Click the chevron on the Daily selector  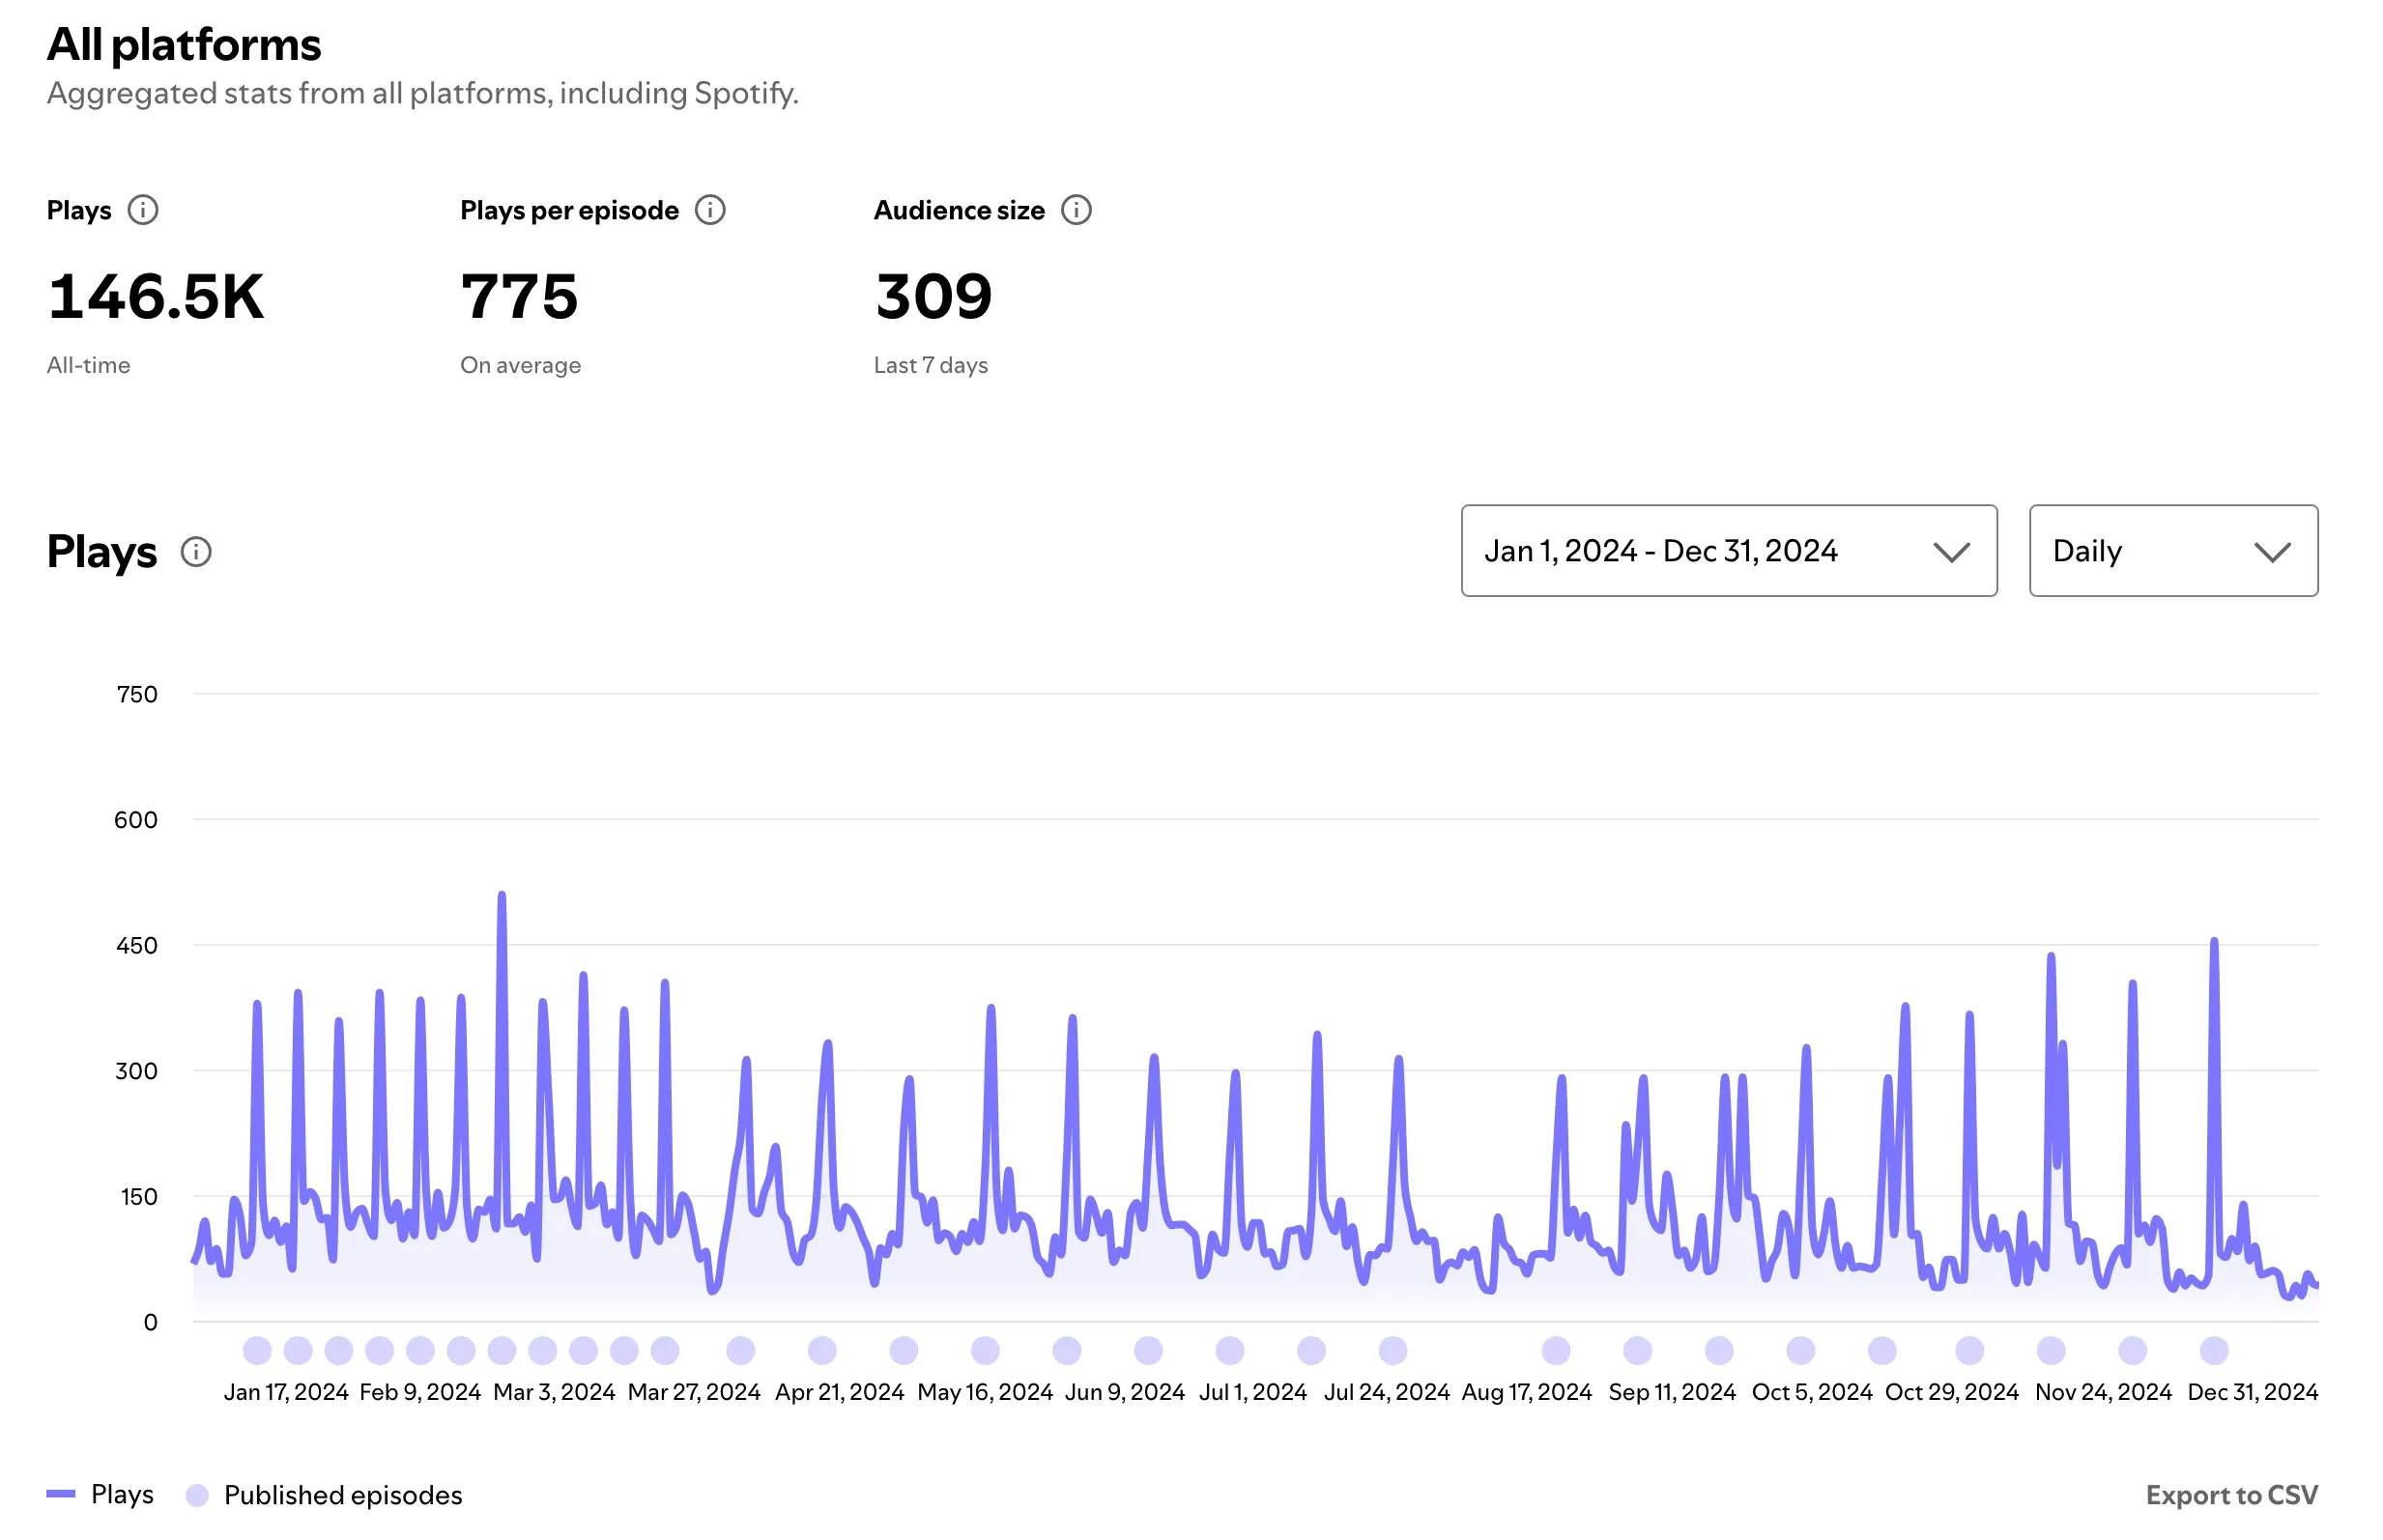click(2272, 551)
